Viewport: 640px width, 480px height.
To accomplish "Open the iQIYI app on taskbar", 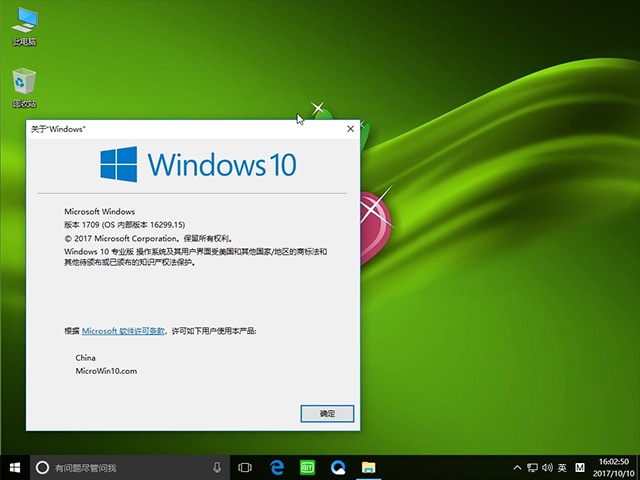I will [x=307, y=468].
